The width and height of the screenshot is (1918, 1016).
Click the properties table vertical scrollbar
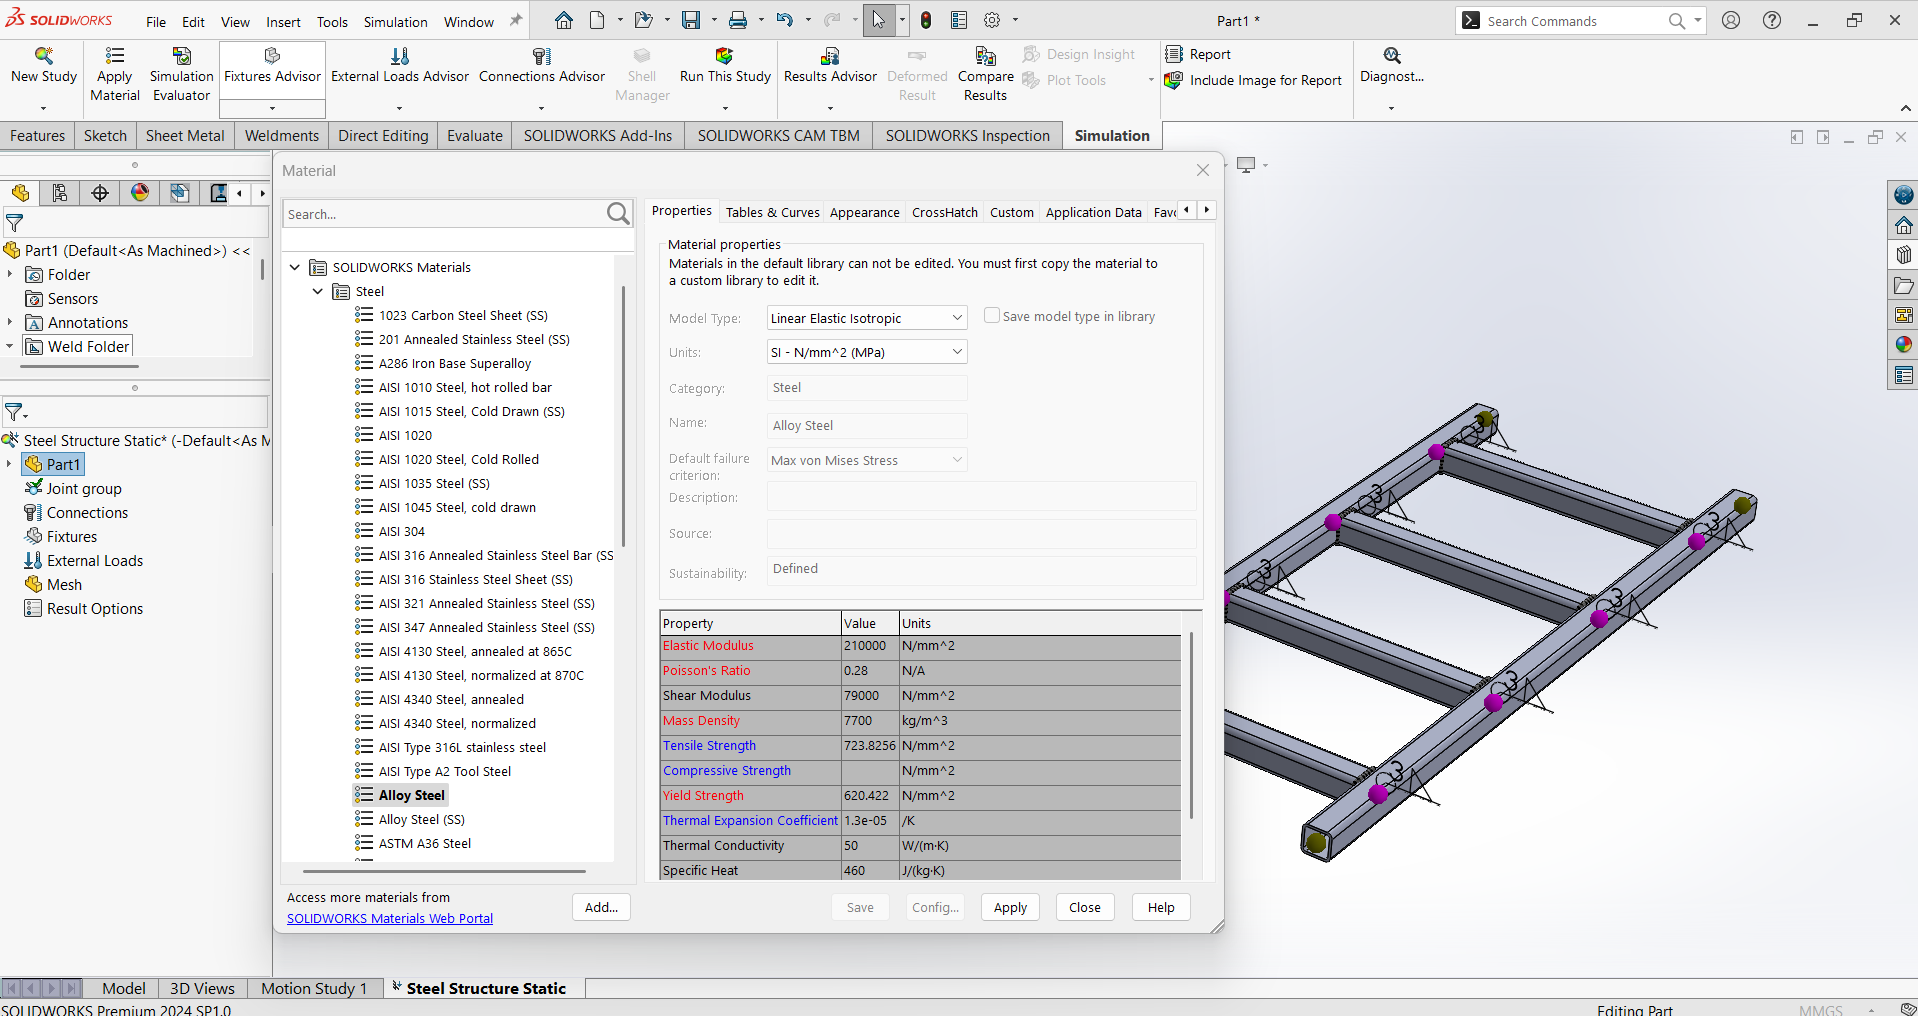pyautogui.click(x=1190, y=726)
